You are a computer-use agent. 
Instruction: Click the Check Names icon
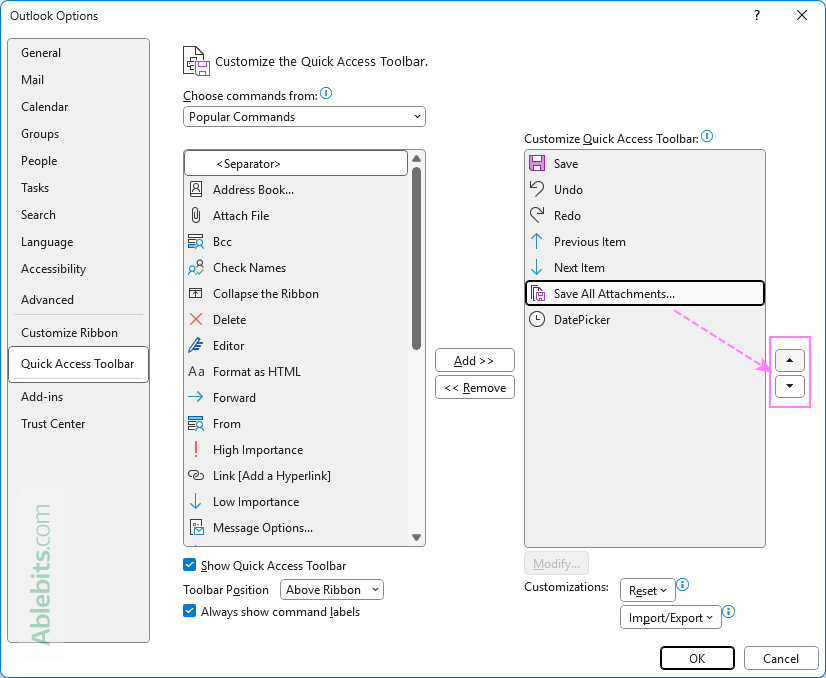click(x=196, y=268)
